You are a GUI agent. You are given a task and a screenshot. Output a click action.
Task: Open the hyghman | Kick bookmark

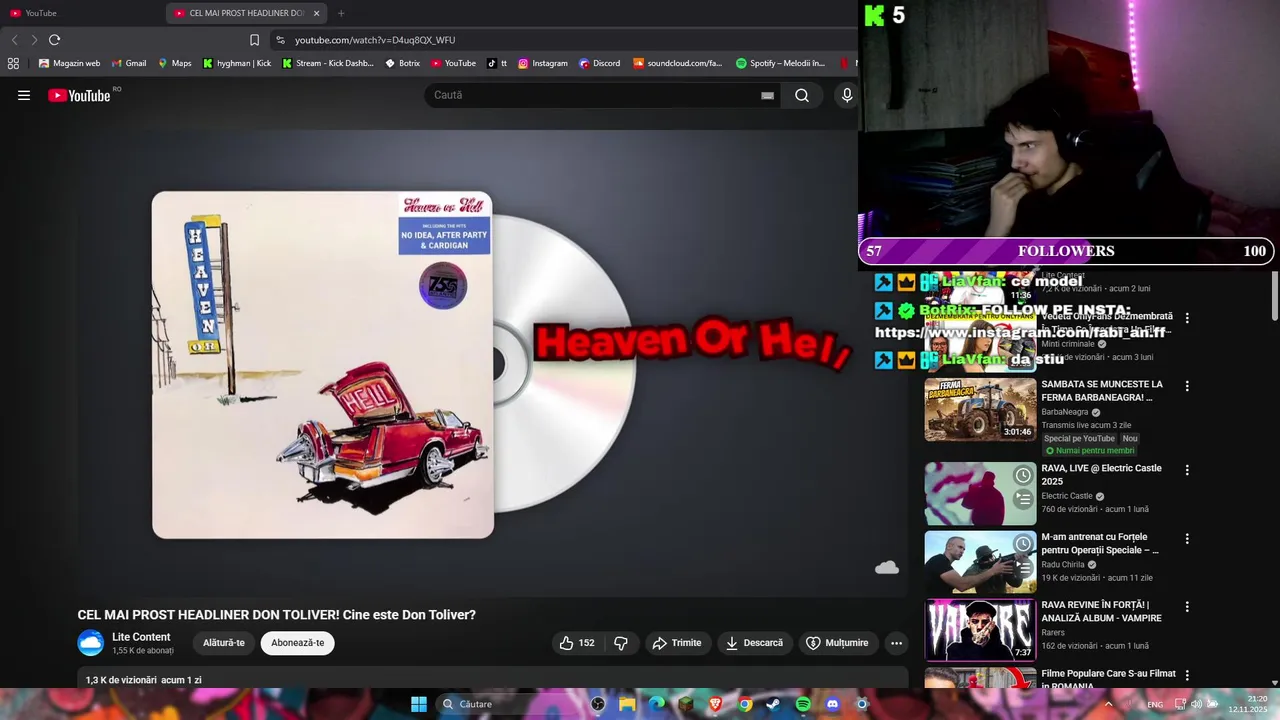pyautogui.click(x=236, y=63)
